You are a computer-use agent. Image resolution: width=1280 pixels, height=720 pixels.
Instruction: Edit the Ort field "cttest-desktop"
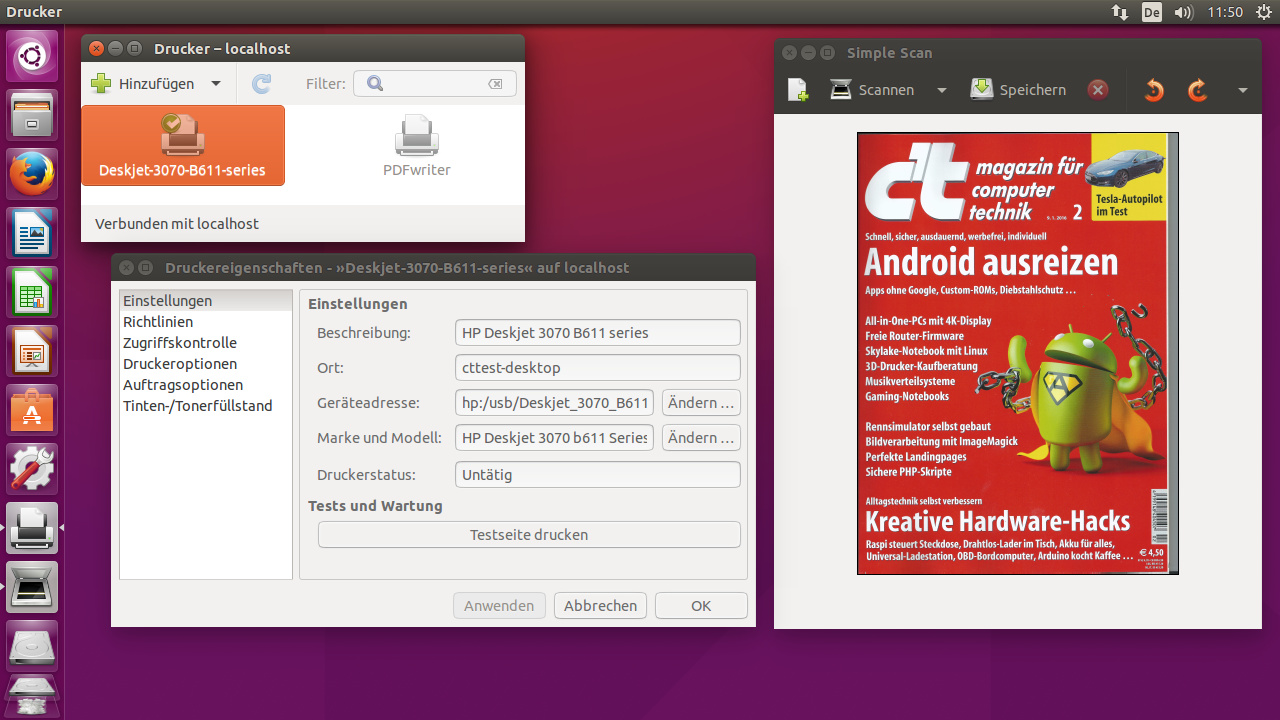click(x=597, y=368)
